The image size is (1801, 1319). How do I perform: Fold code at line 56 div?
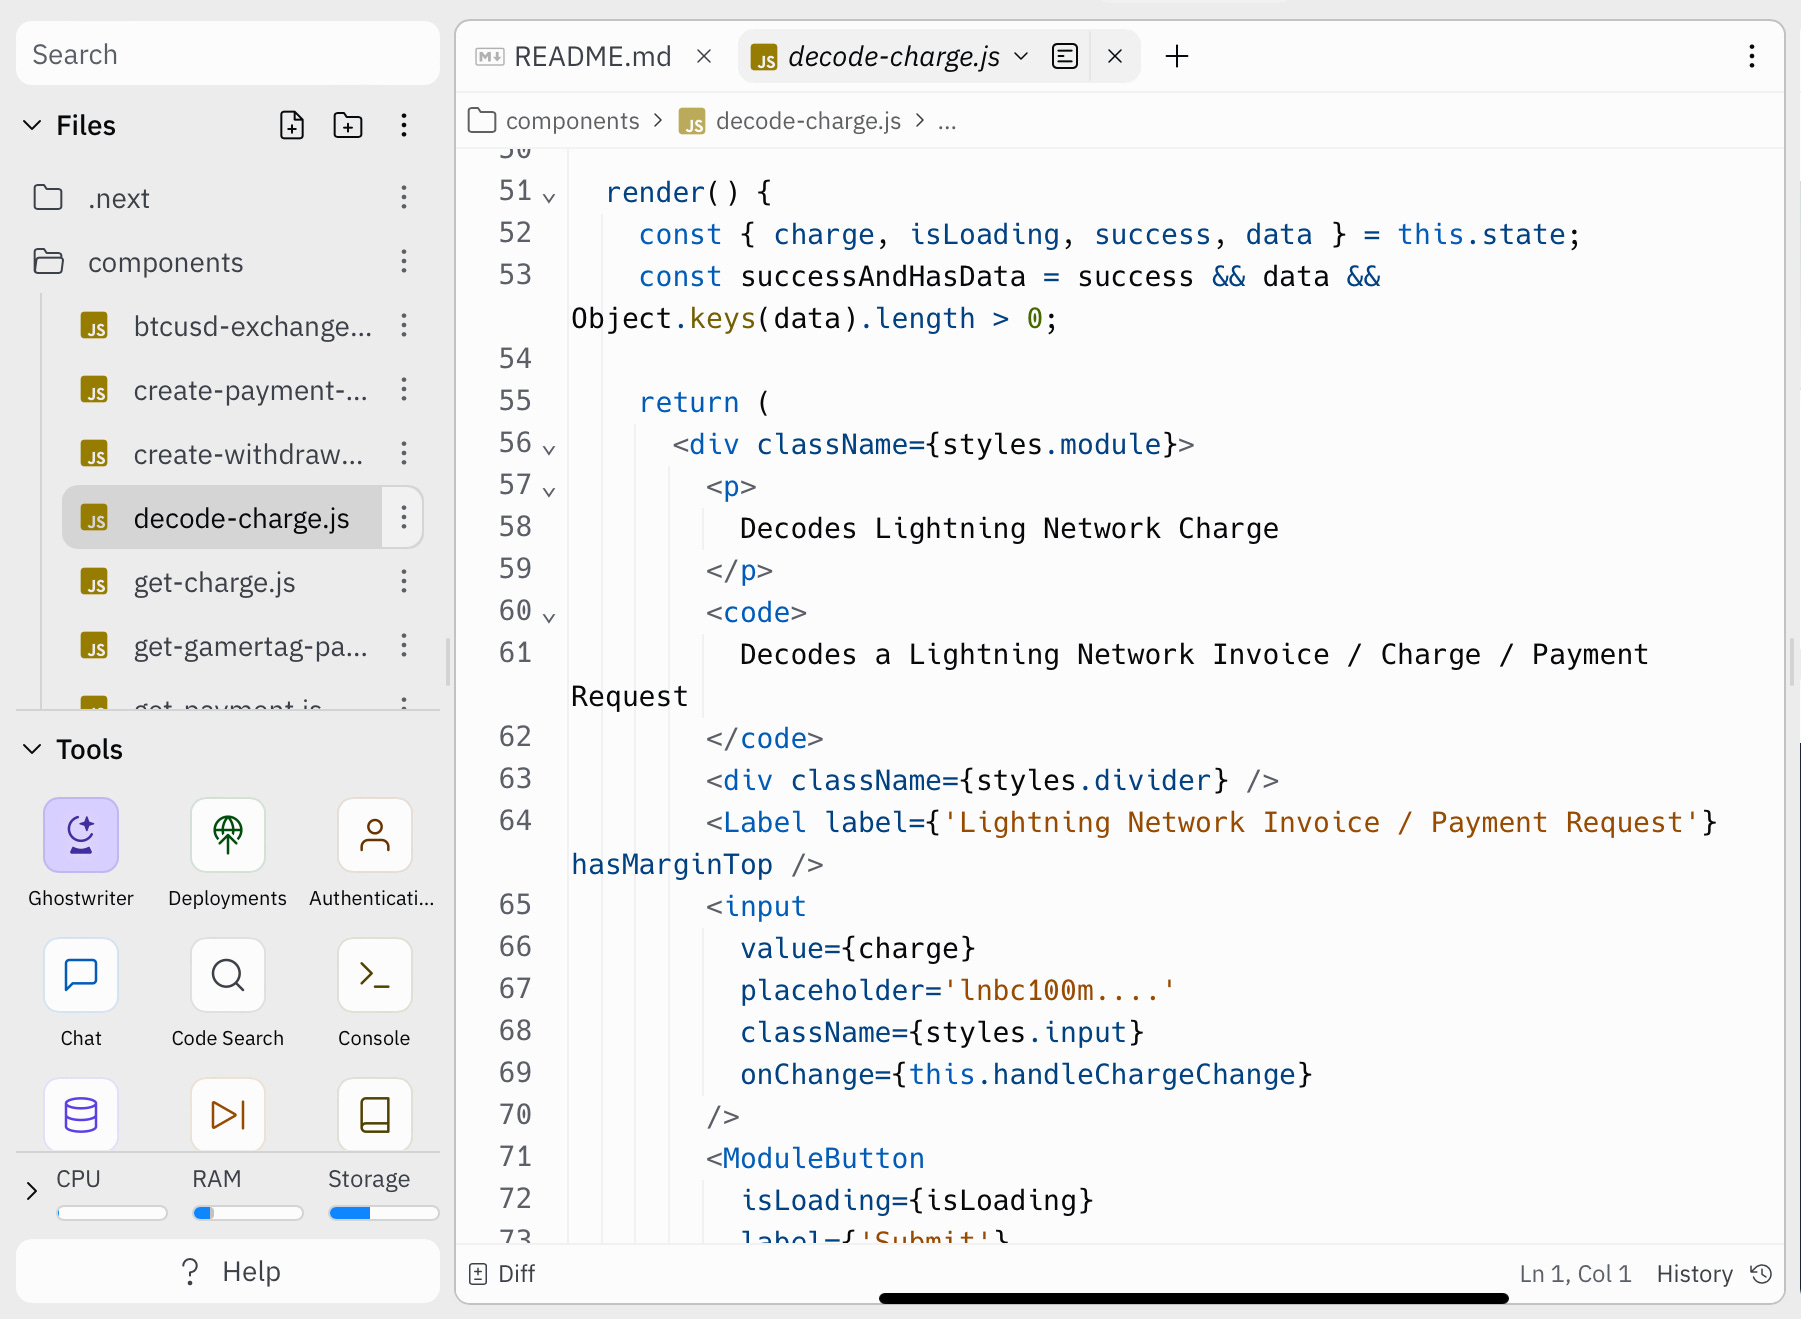(549, 449)
